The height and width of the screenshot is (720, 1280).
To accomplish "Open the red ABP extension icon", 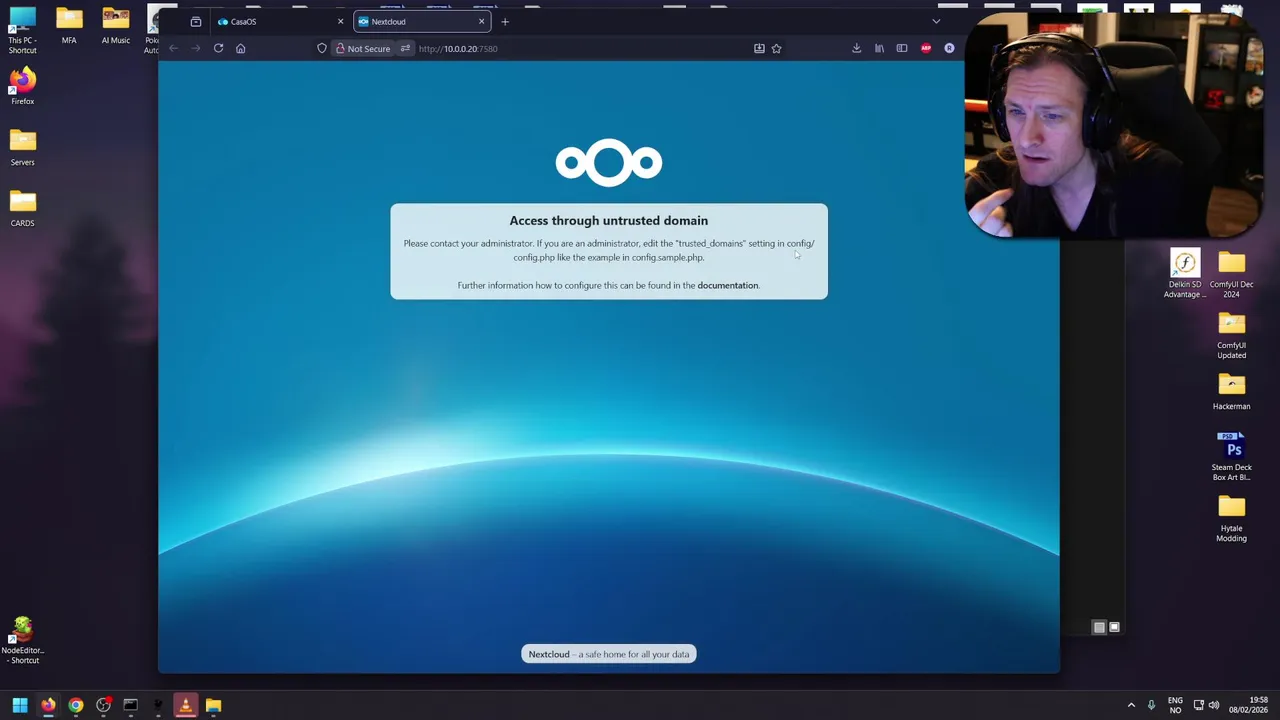I will click(x=926, y=48).
